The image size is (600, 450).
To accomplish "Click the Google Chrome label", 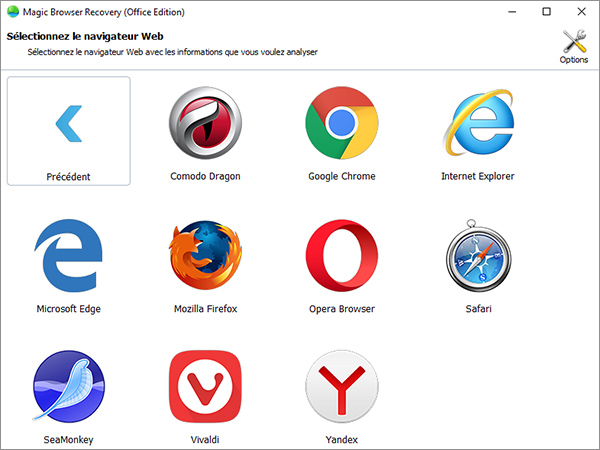I will click(342, 176).
